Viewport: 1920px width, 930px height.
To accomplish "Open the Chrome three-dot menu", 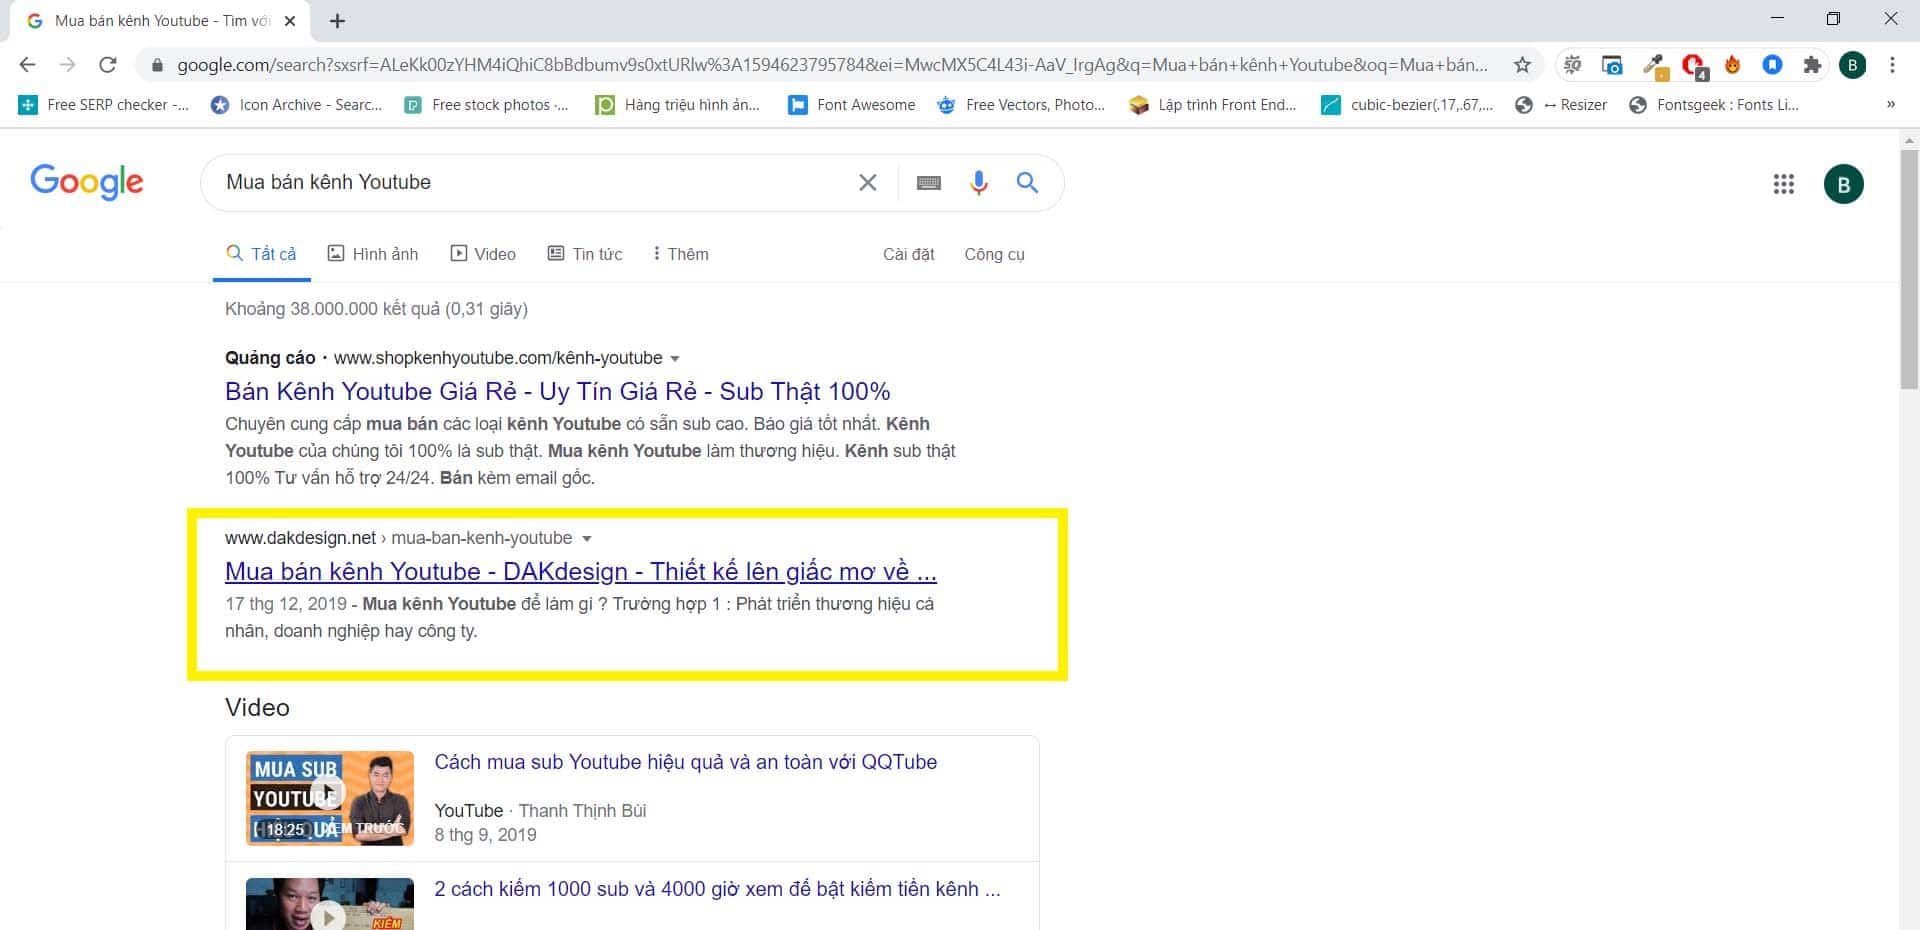I will point(1892,65).
